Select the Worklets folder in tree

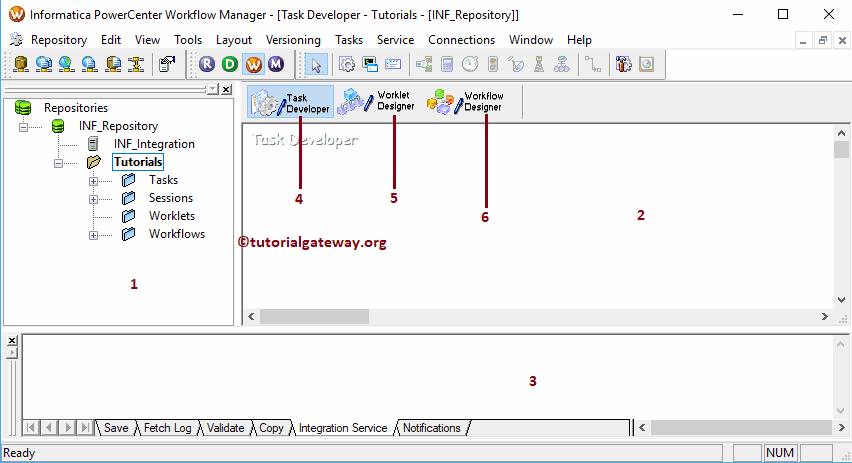coord(172,216)
